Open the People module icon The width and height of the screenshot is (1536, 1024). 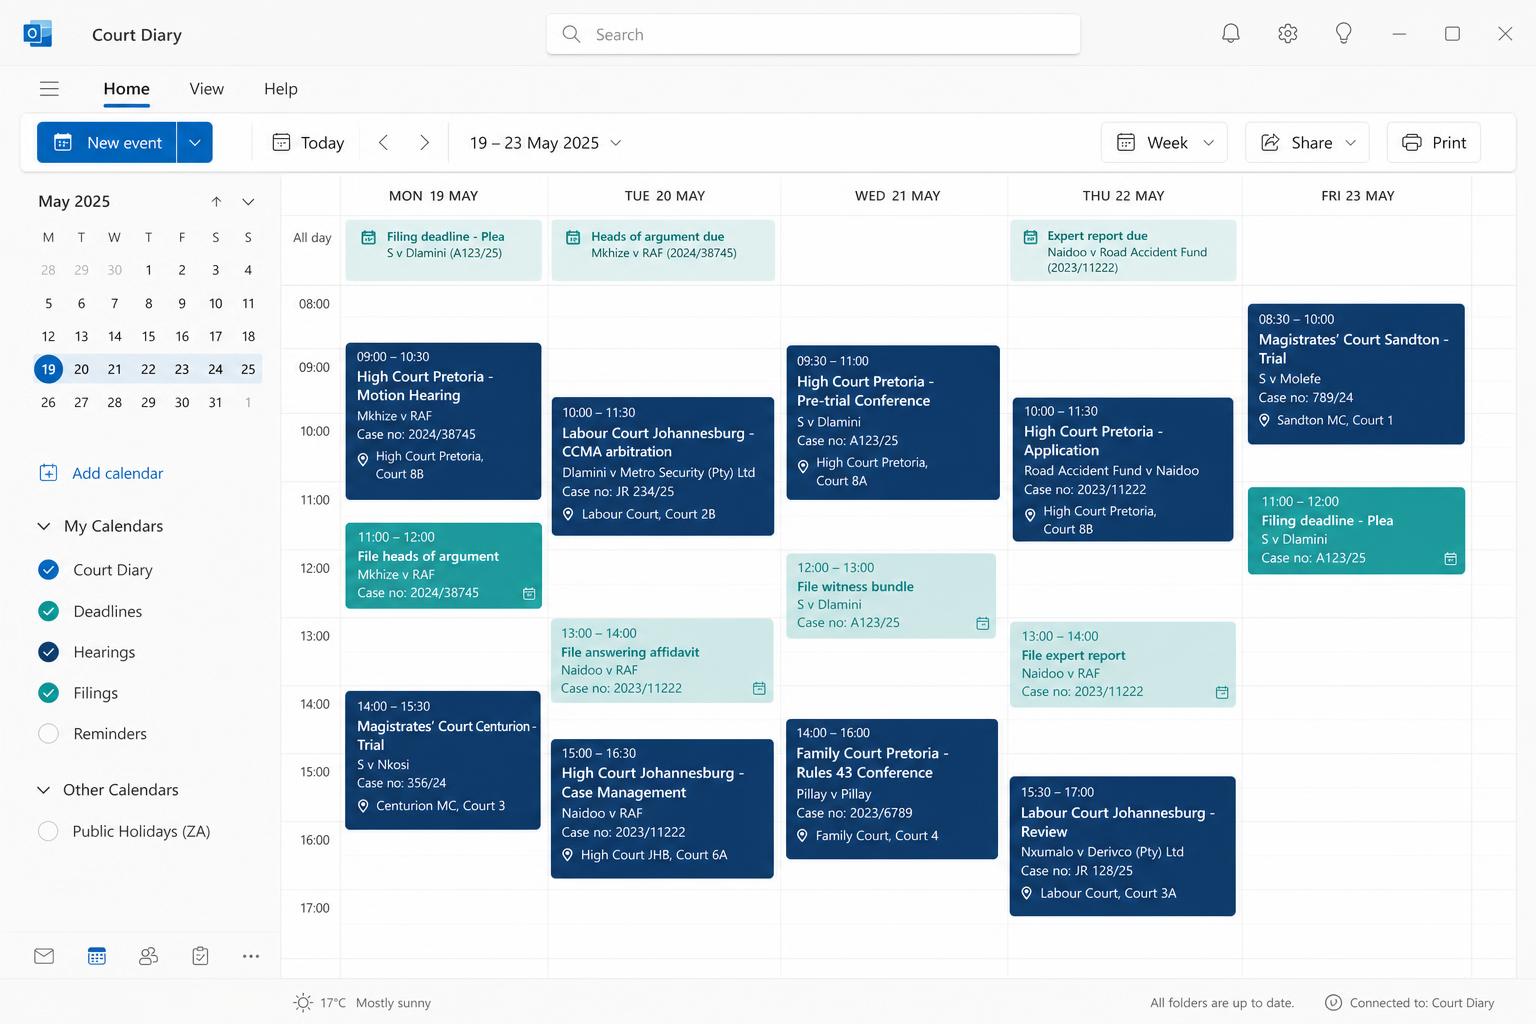[x=148, y=956]
